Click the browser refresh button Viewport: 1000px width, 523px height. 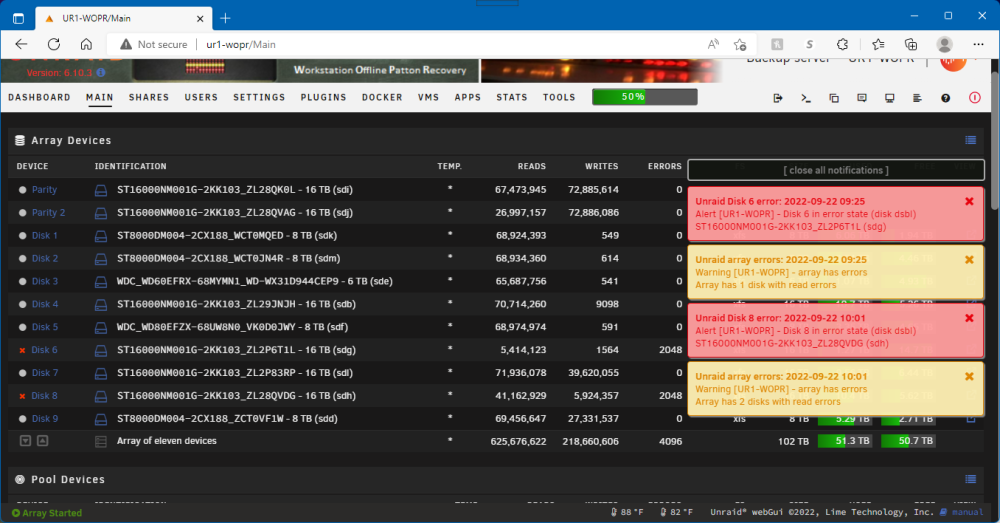(x=54, y=44)
